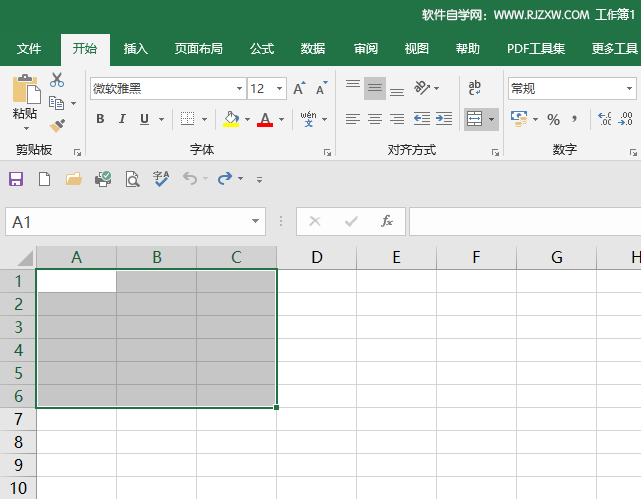This screenshot has height=499, width=641.
Task: Open number format dropdown 常规
Action: (x=629, y=88)
